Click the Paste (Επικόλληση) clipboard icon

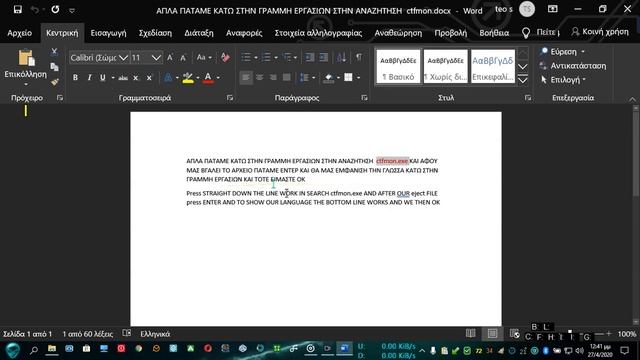(x=26, y=58)
